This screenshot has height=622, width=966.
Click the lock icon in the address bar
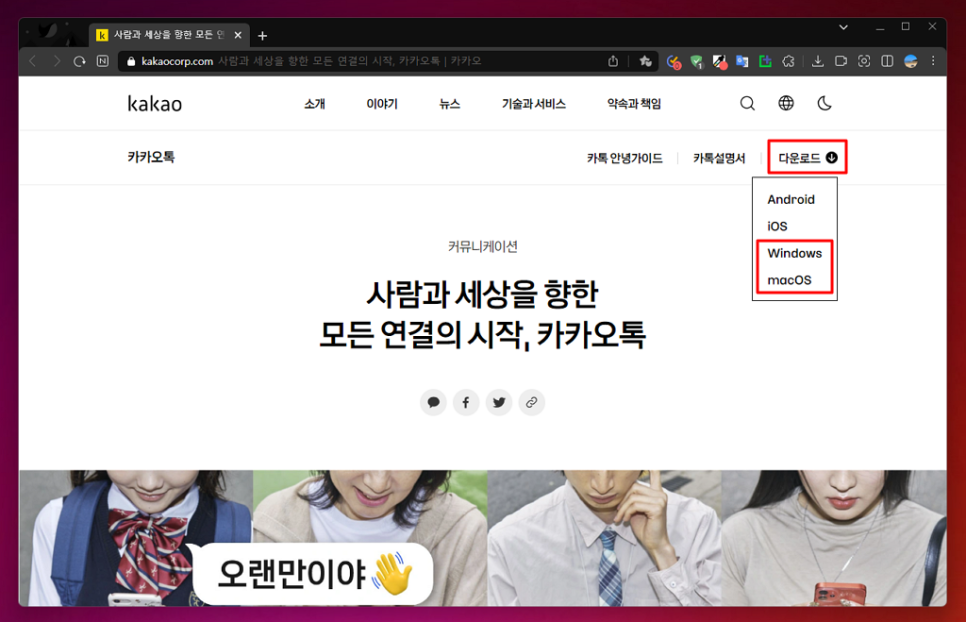coord(131,61)
